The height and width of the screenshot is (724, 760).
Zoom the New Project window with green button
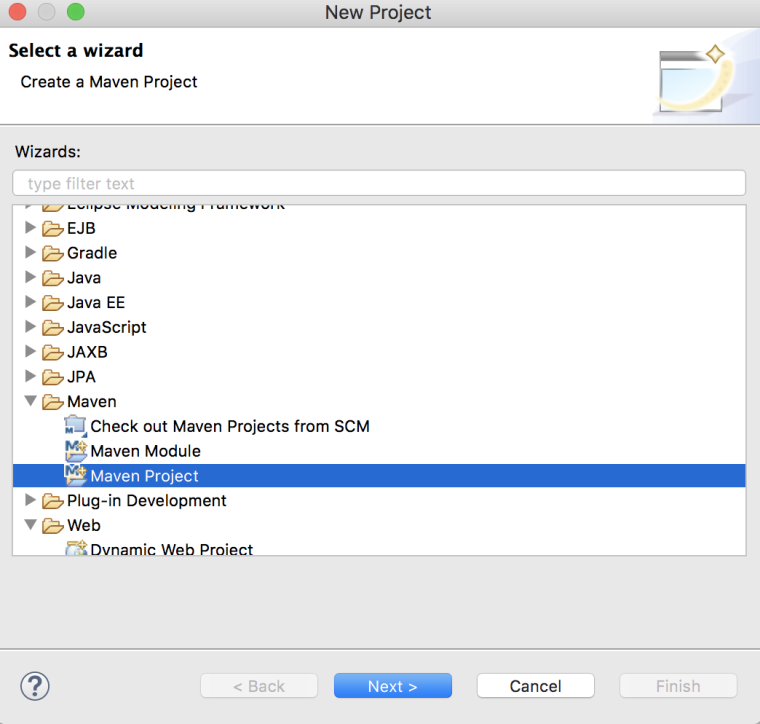76,12
